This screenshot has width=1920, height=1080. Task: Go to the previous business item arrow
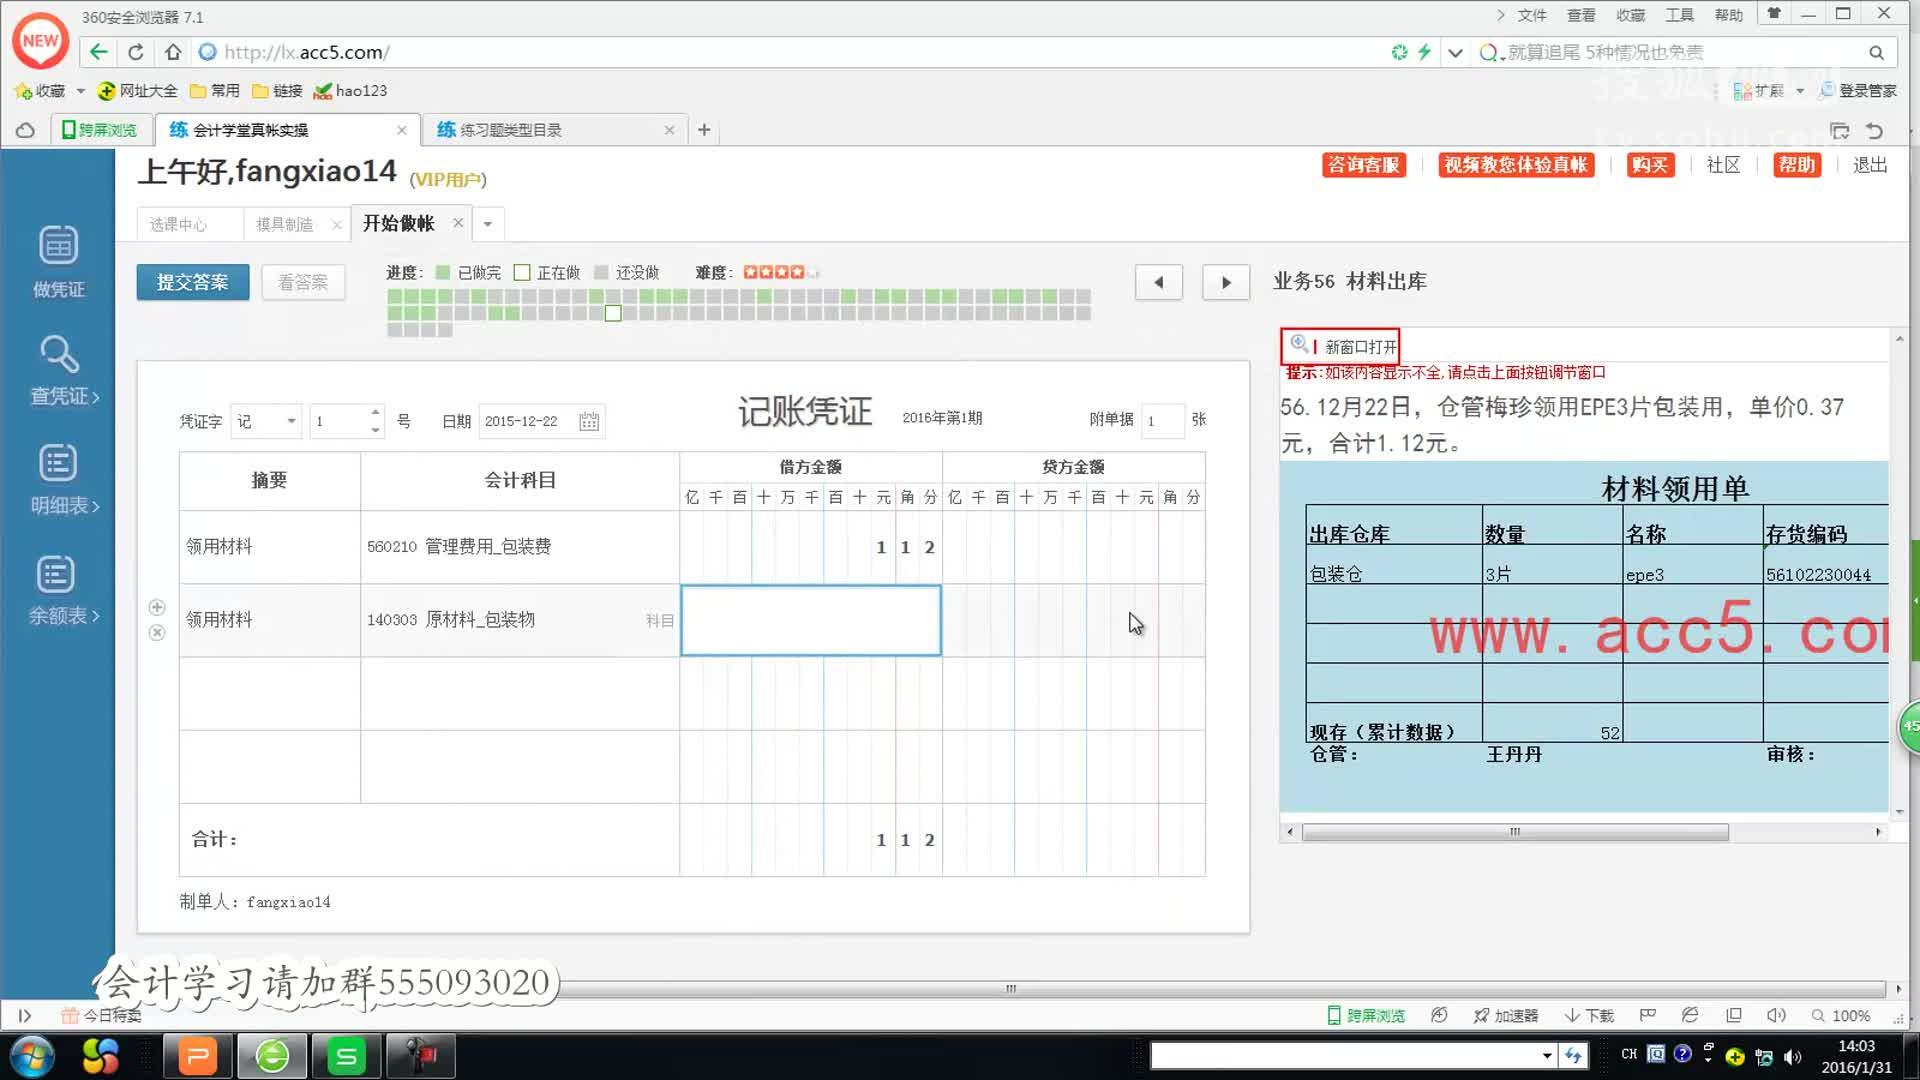pyautogui.click(x=1159, y=283)
